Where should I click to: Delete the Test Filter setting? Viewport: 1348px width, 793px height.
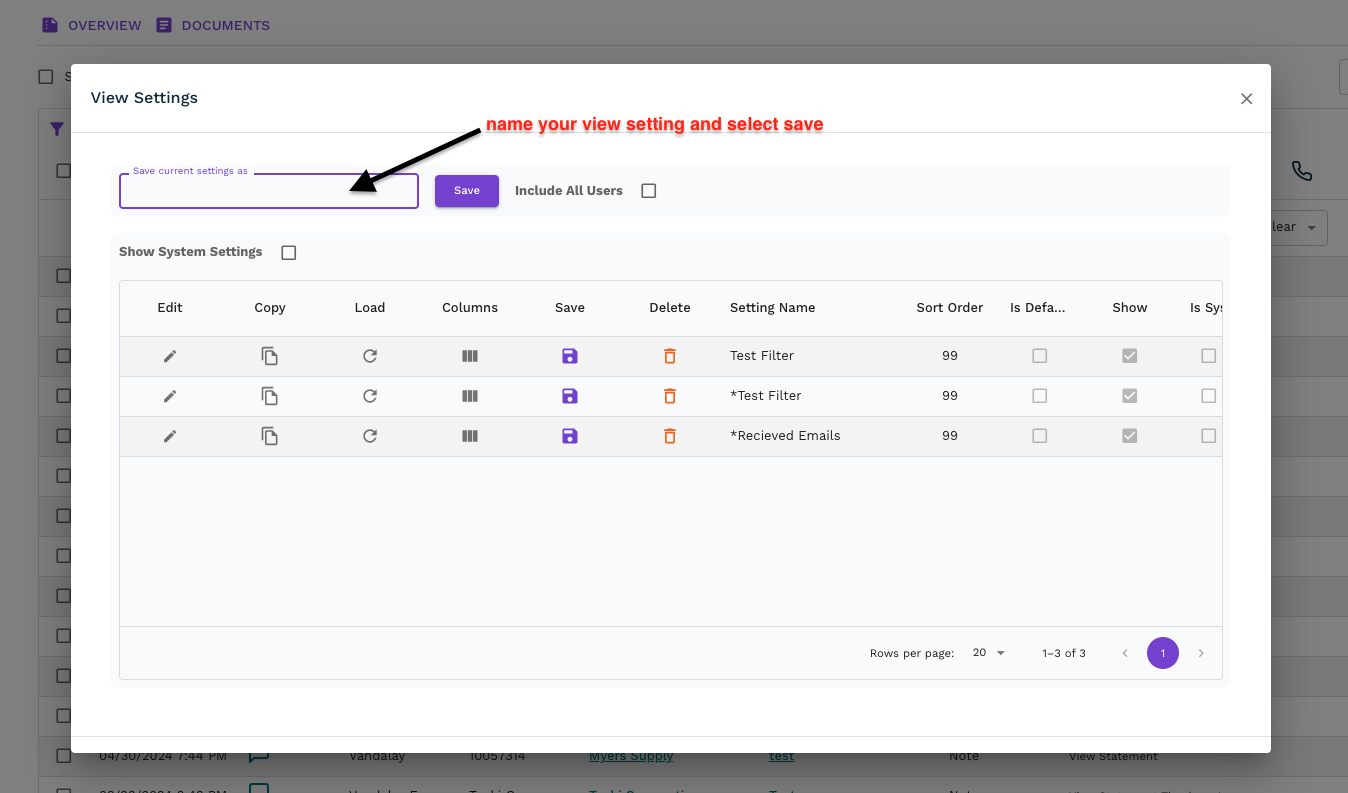tap(670, 356)
